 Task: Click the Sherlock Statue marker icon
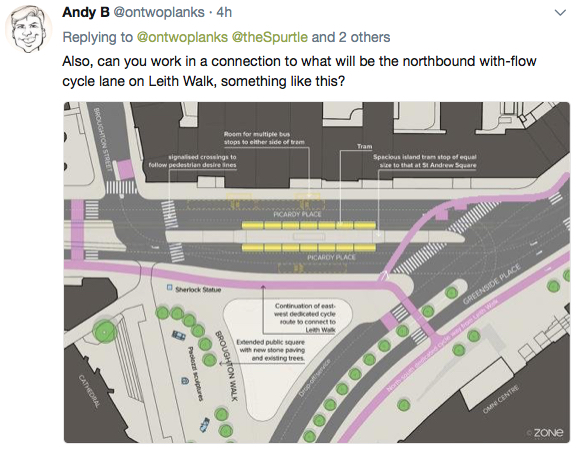click(x=169, y=287)
